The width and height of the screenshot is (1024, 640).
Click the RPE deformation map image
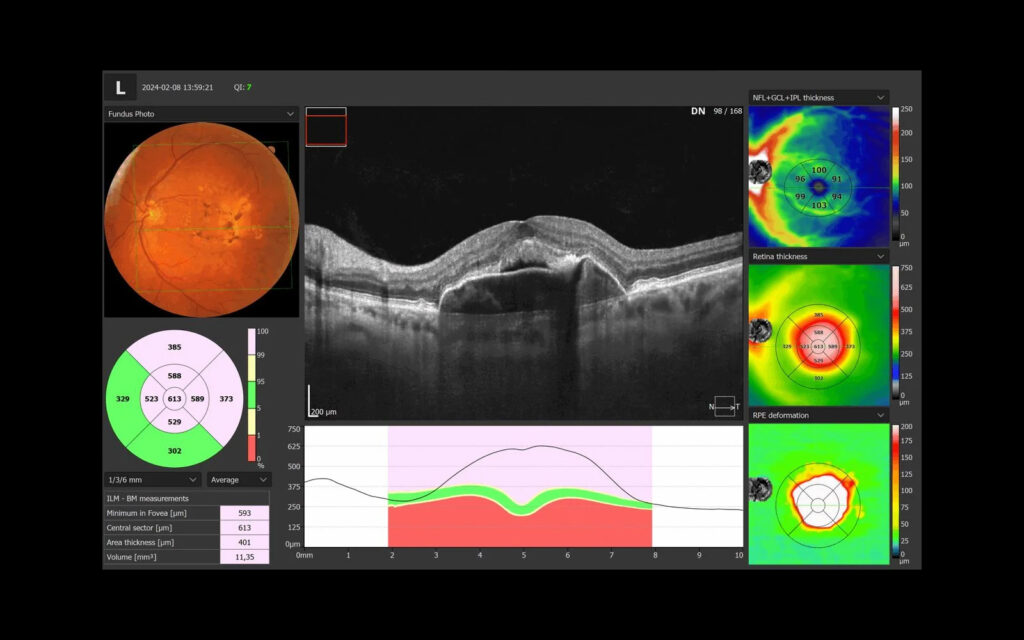818,494
